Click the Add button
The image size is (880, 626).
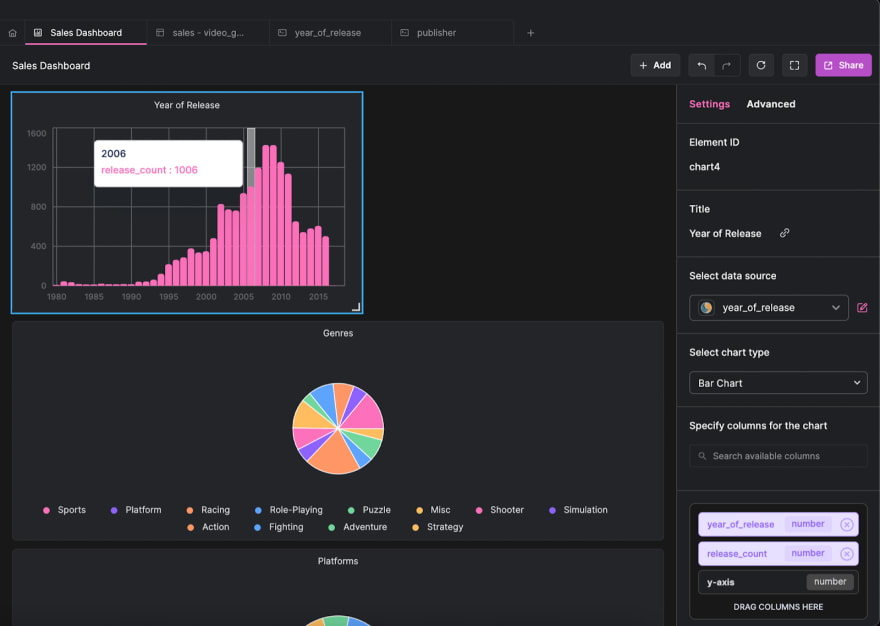655,65
